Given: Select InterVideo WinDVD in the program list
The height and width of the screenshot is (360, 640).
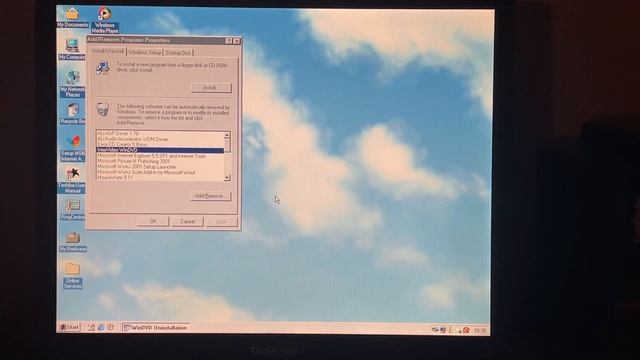Looking at the screenshot, I should (x=160, y=150).
